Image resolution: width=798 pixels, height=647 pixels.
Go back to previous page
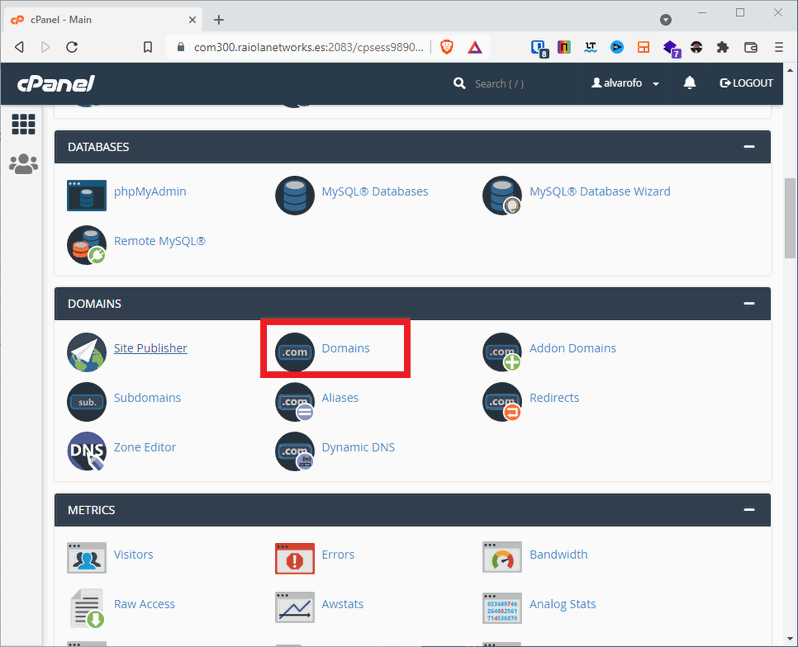coord(19,47)
